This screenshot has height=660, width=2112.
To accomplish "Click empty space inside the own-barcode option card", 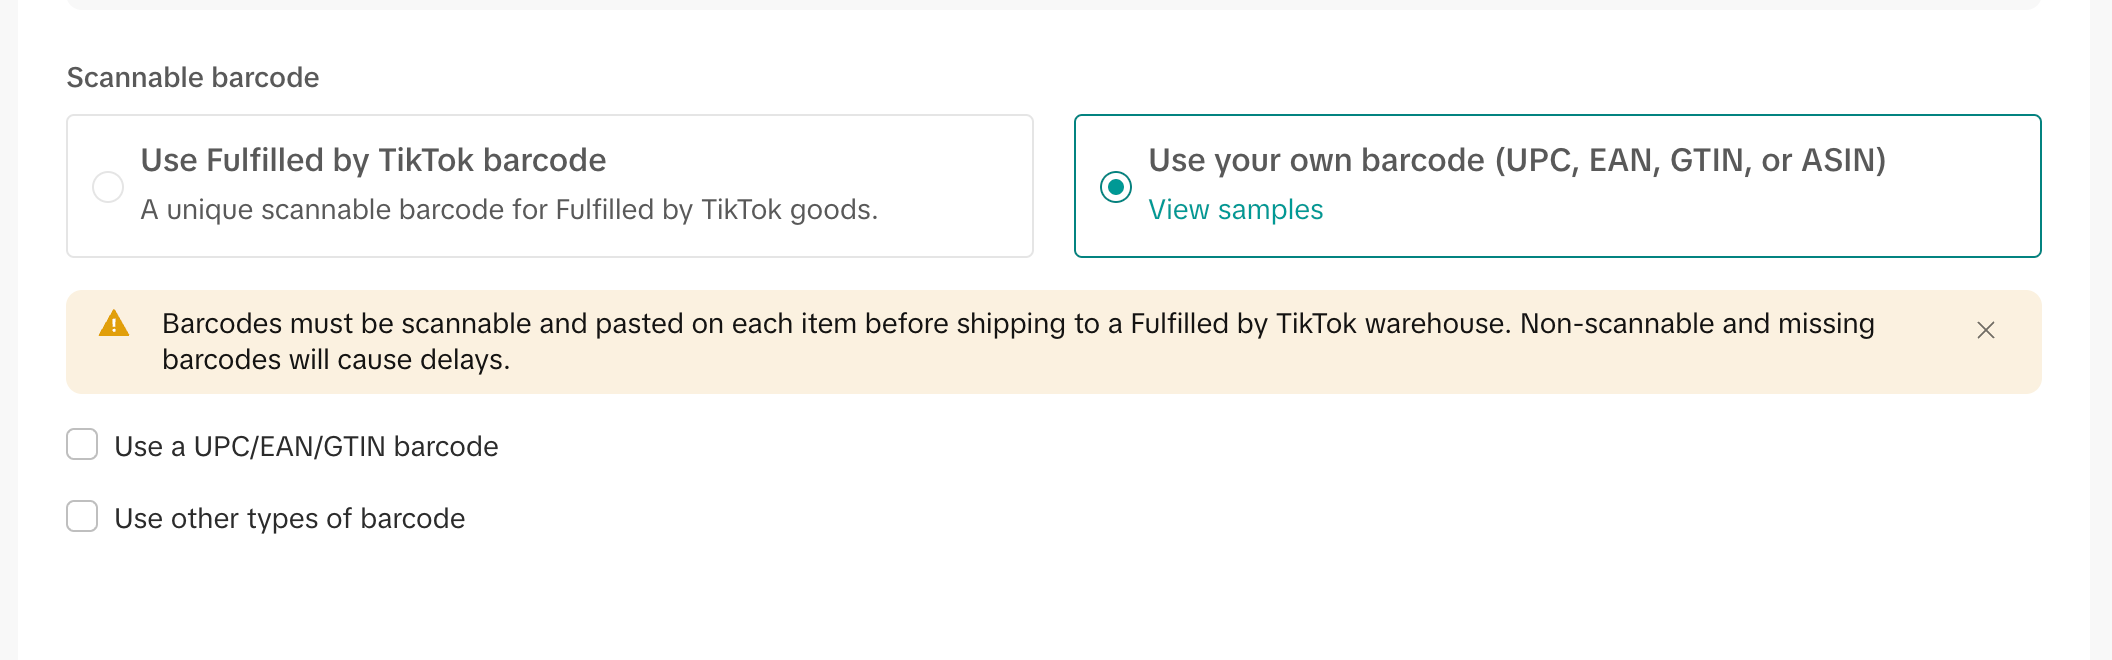I will coord(1700,215).
